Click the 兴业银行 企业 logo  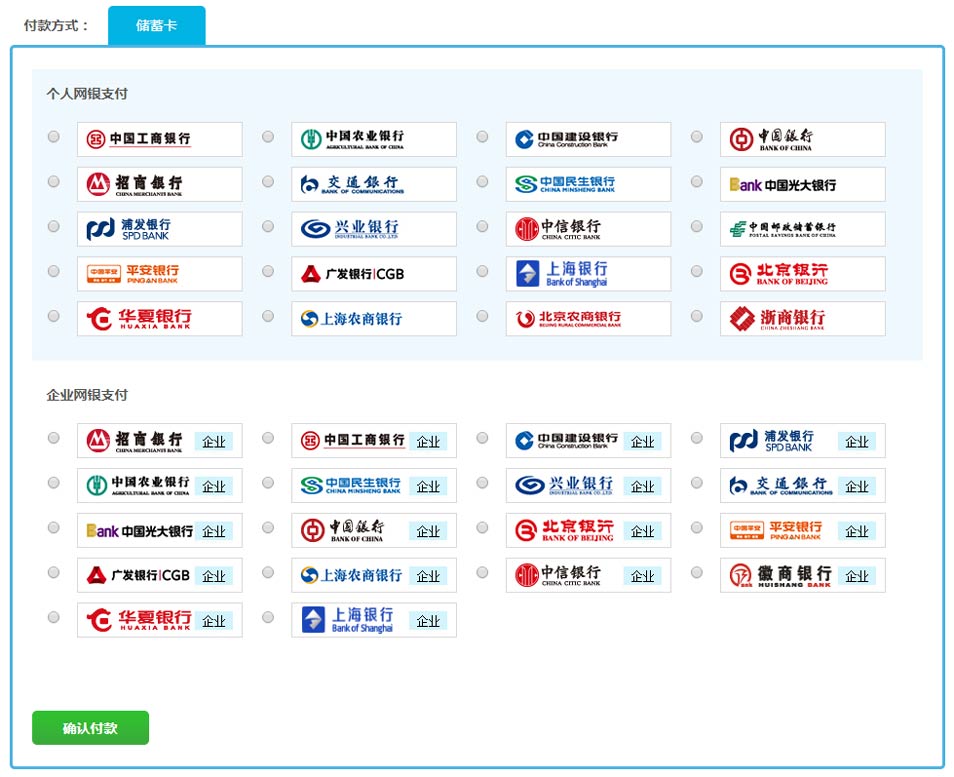click(x=588, y=486)
